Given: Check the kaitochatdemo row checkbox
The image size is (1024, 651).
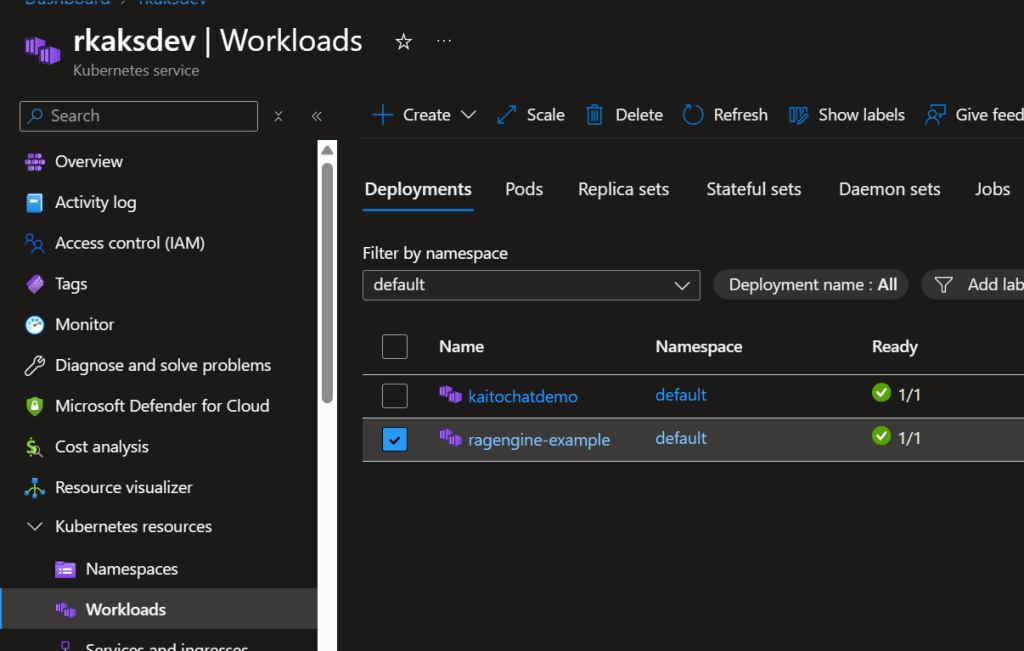Looking at the screenshot, I should (x=395, y=396).
